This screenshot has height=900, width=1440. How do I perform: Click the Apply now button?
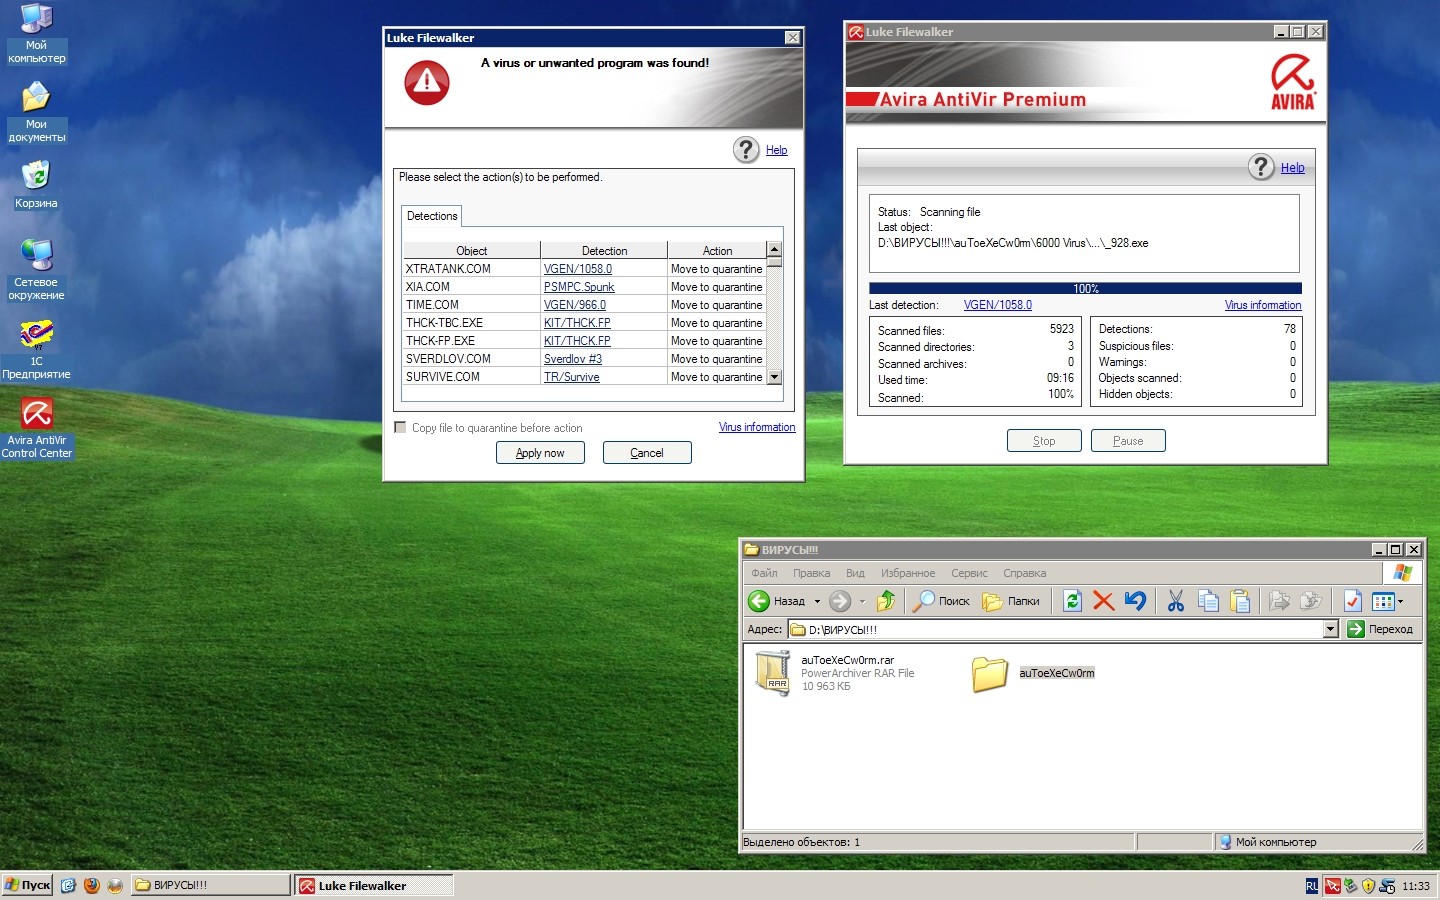point(540,453)
